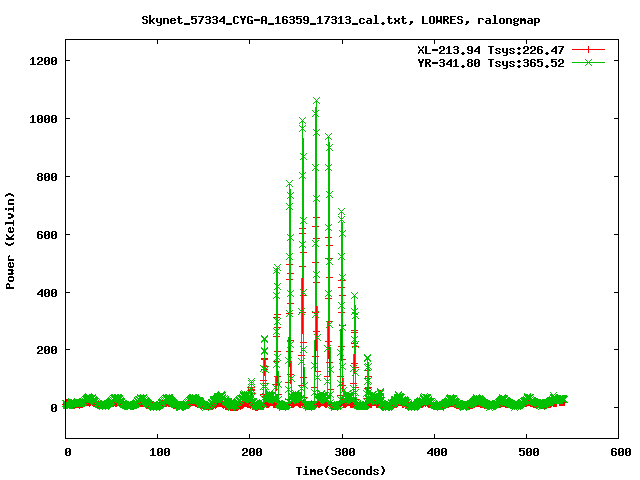Click the tallest green peak marker near 1060 Kelvin
The image size is (640, 480).
point(316,100)
